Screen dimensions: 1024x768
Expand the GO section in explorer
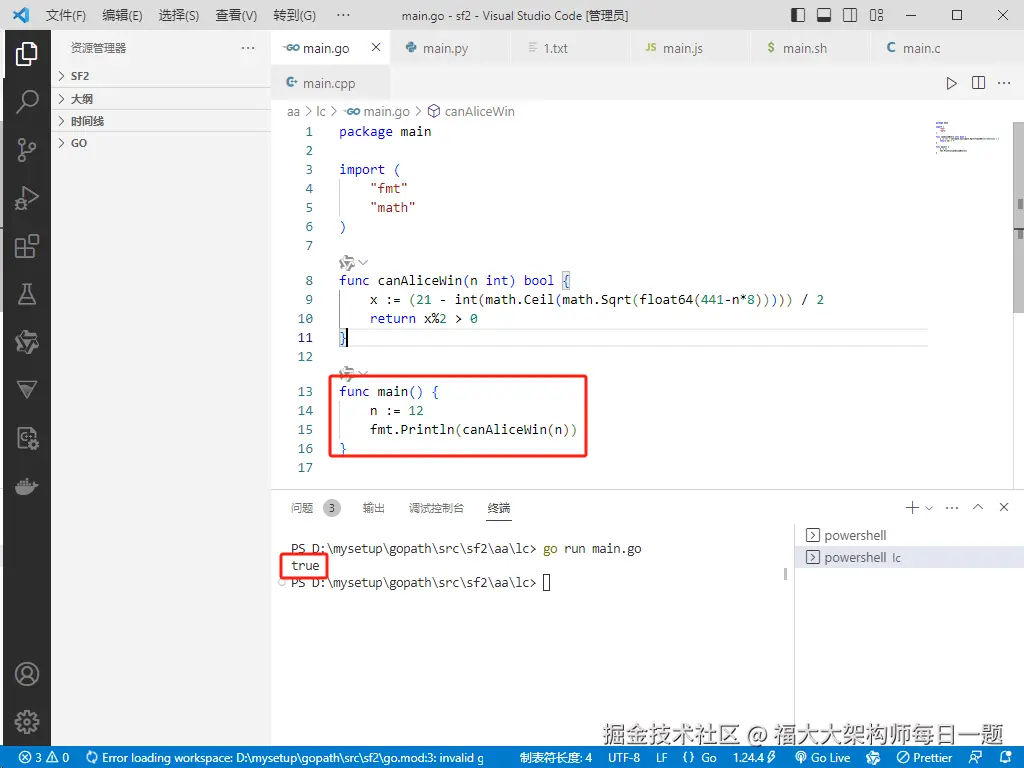(161, 143)
